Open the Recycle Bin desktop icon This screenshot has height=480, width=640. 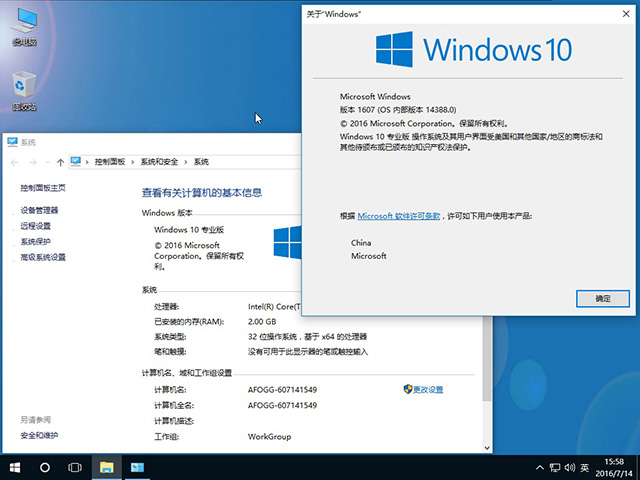[24, 91]
